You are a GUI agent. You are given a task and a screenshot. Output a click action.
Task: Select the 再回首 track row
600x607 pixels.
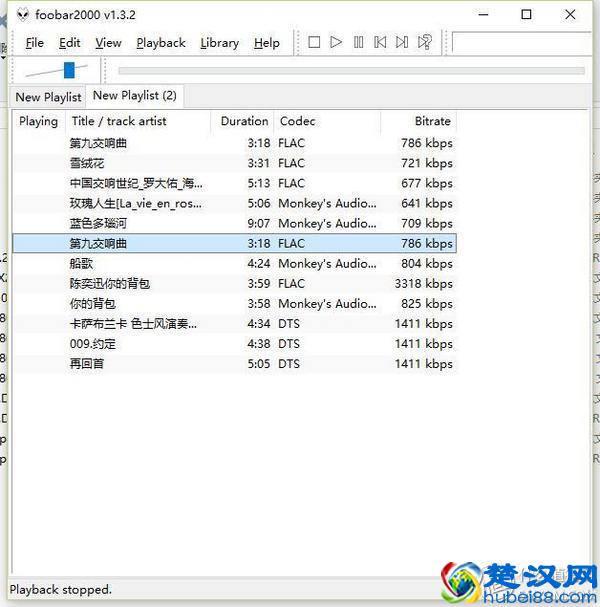click(x=235, y=364)
